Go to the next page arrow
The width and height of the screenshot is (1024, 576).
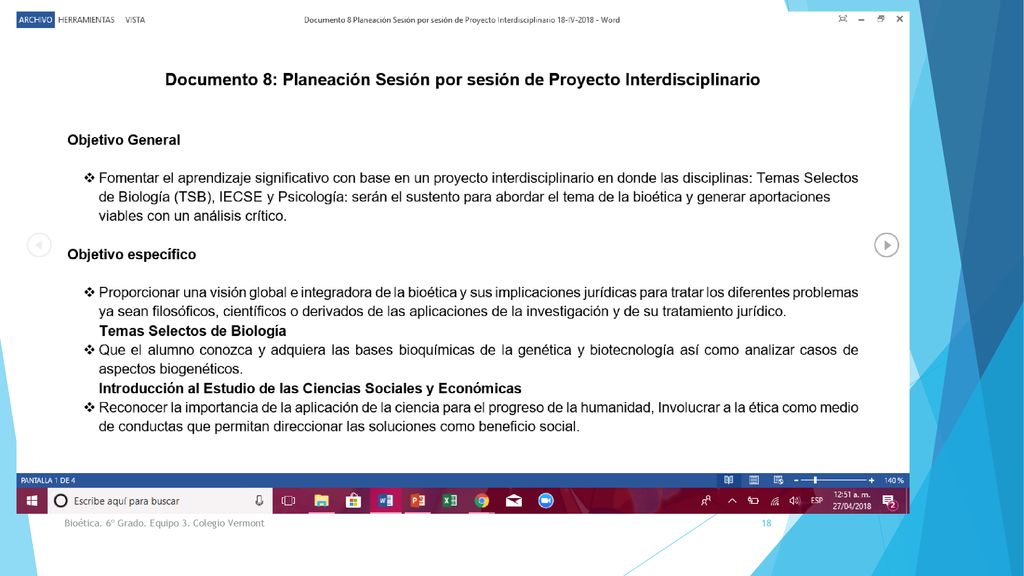coord(886,245)
